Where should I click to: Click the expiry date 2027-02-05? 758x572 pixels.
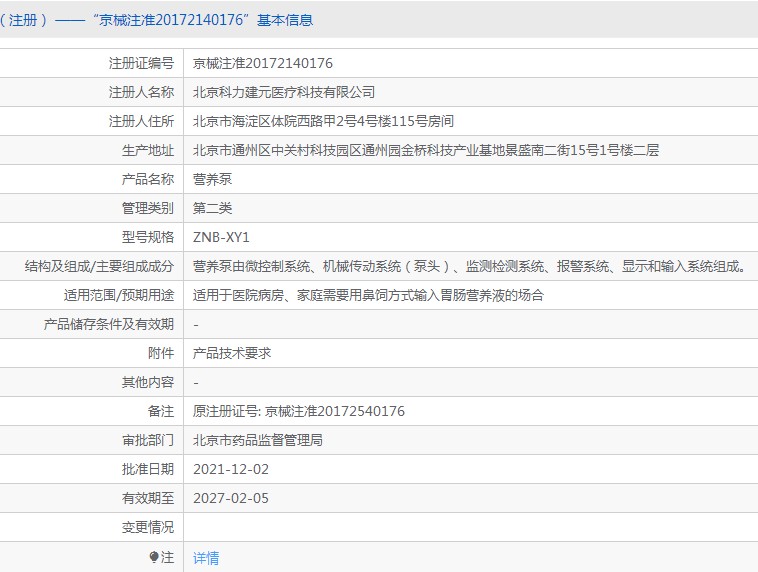(231, 498)
